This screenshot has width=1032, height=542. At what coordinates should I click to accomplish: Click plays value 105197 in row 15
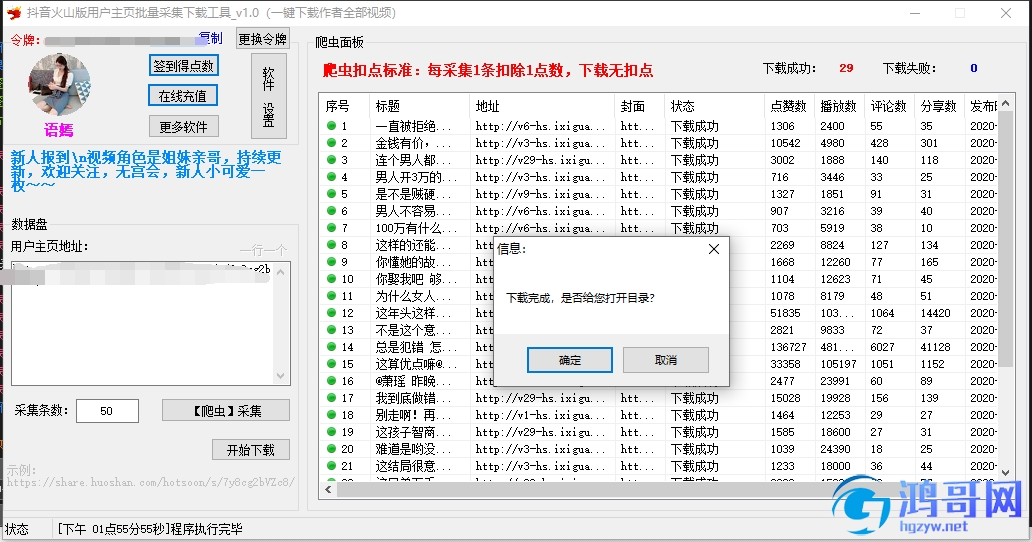pos(838,364)
